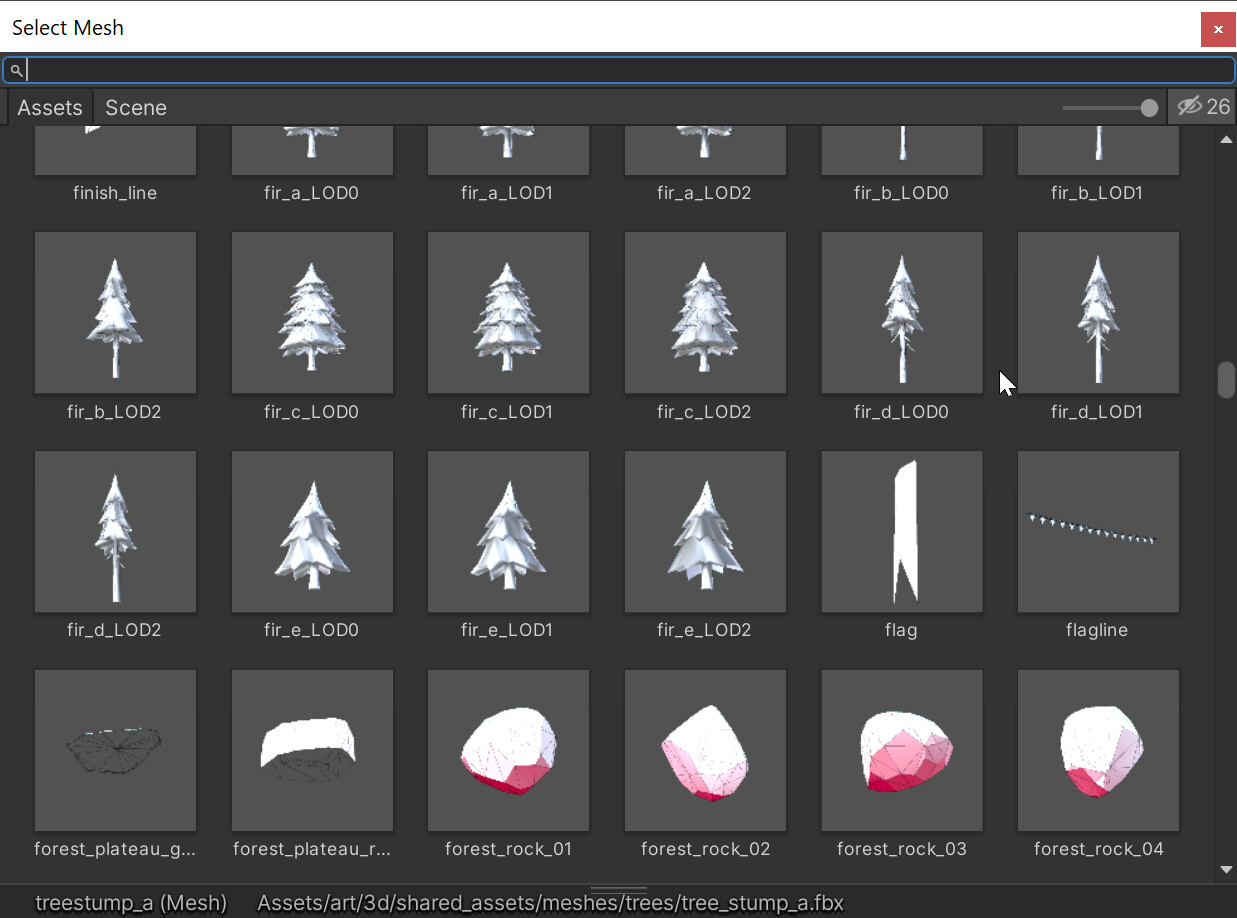Select the fir_e_LOD2 mesh
Image resolution: width=1237 pixels, height=918 pixels.
[x=705, y=531]
